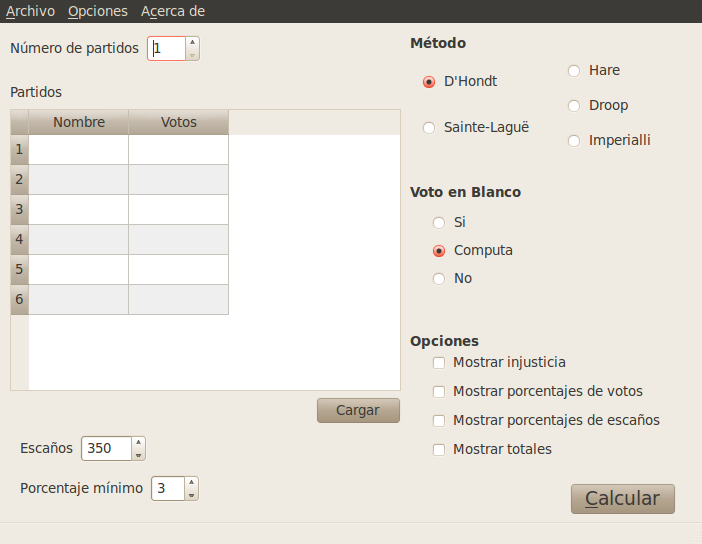
Task: Open the Opciones menu
Action: point(98,11)
